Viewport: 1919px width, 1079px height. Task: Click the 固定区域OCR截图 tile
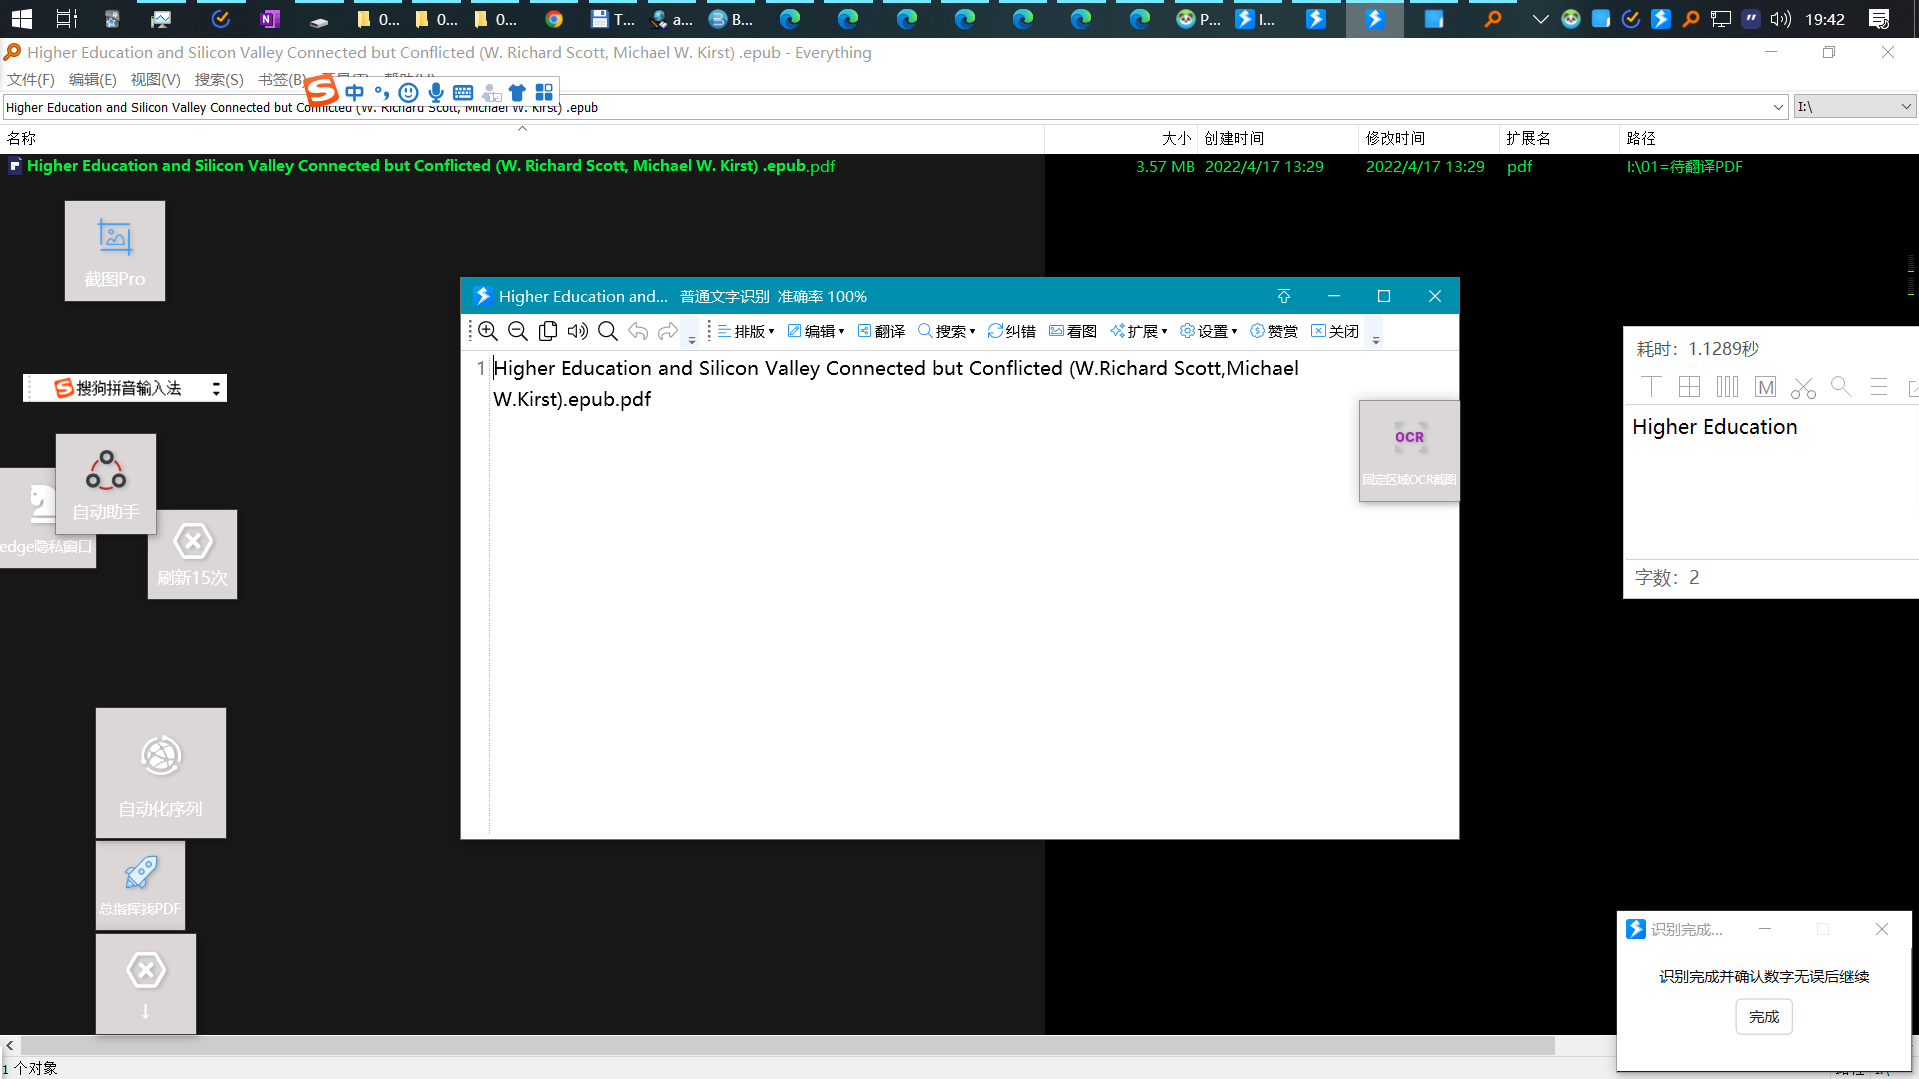pyautogui.click(x=1409, y=451)
